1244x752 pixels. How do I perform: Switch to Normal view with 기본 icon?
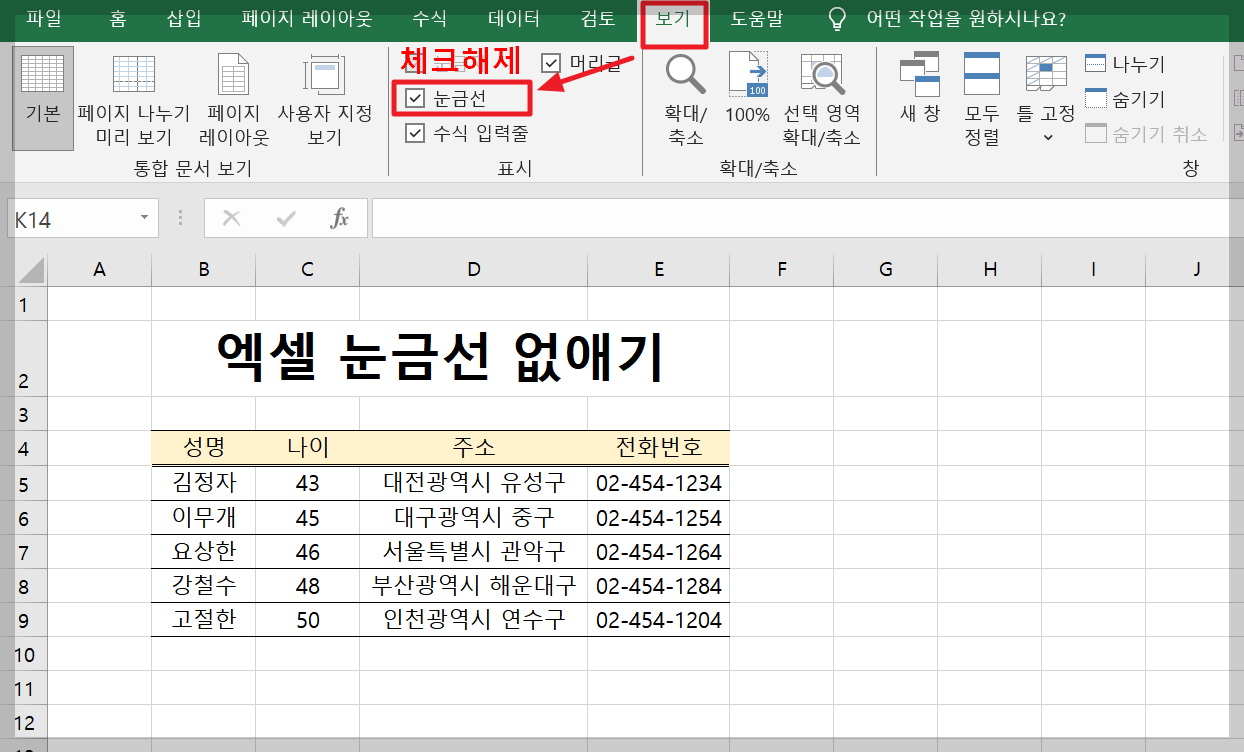(42, 97)
